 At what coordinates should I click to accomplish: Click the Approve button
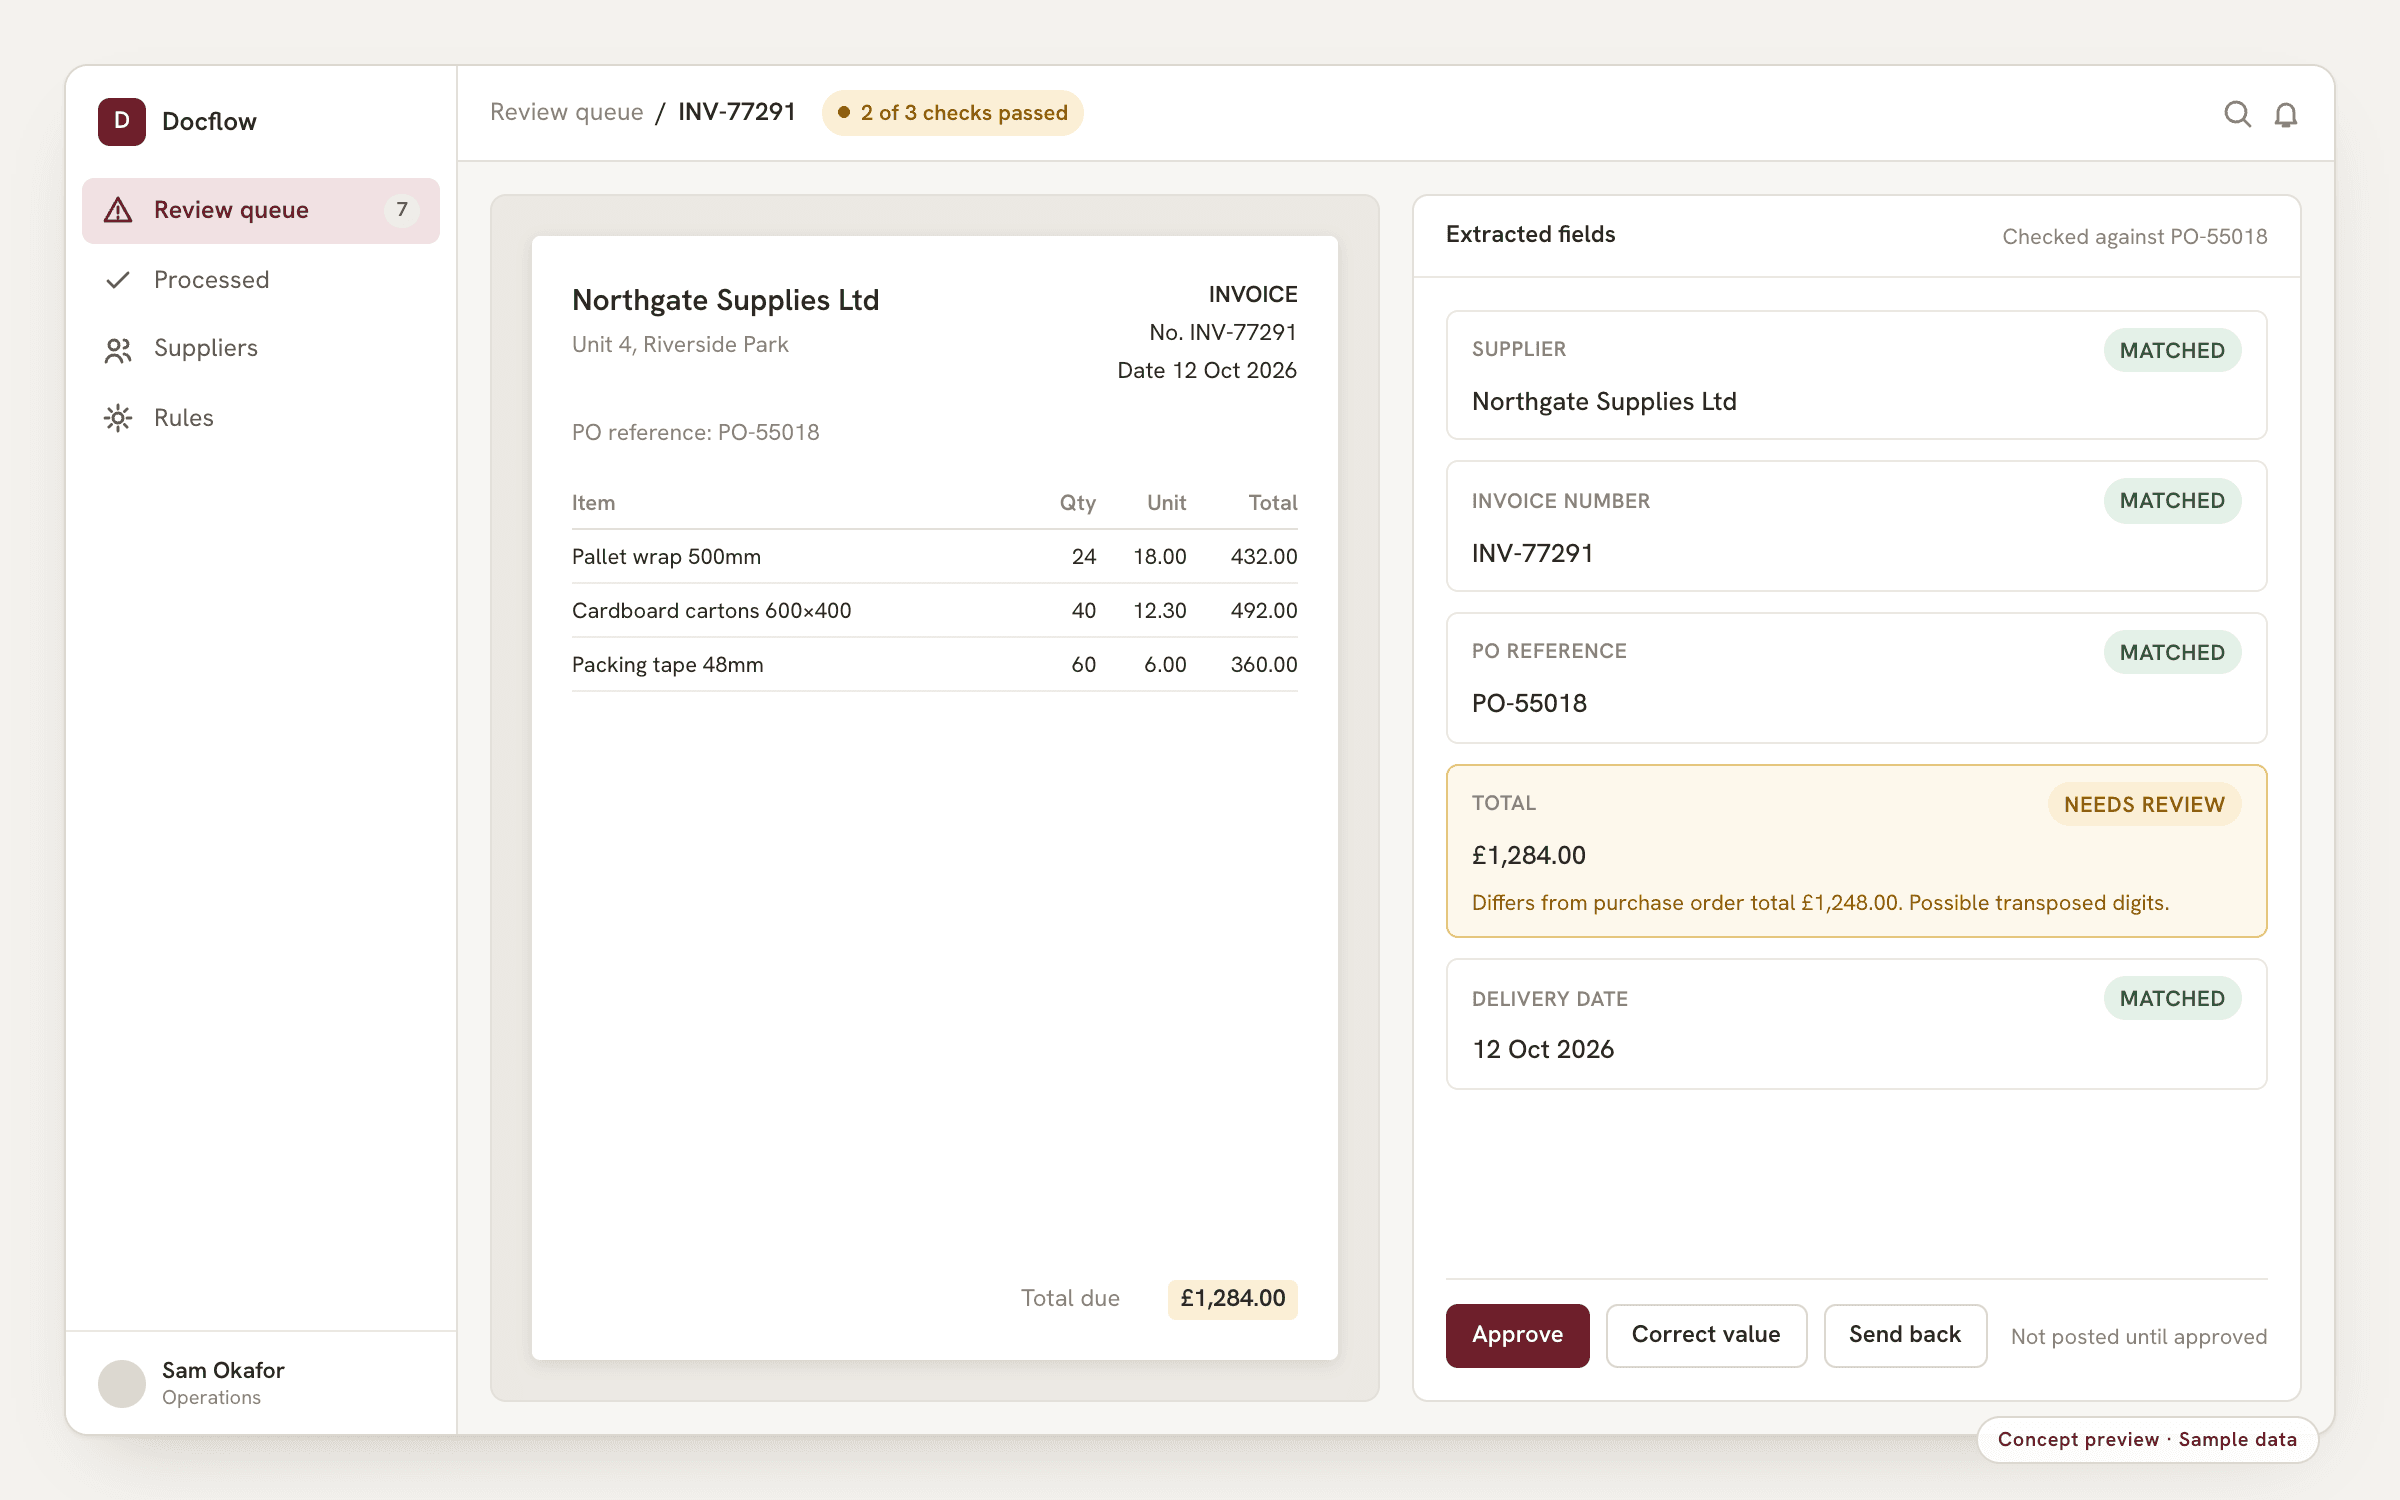(1517, 1335)
